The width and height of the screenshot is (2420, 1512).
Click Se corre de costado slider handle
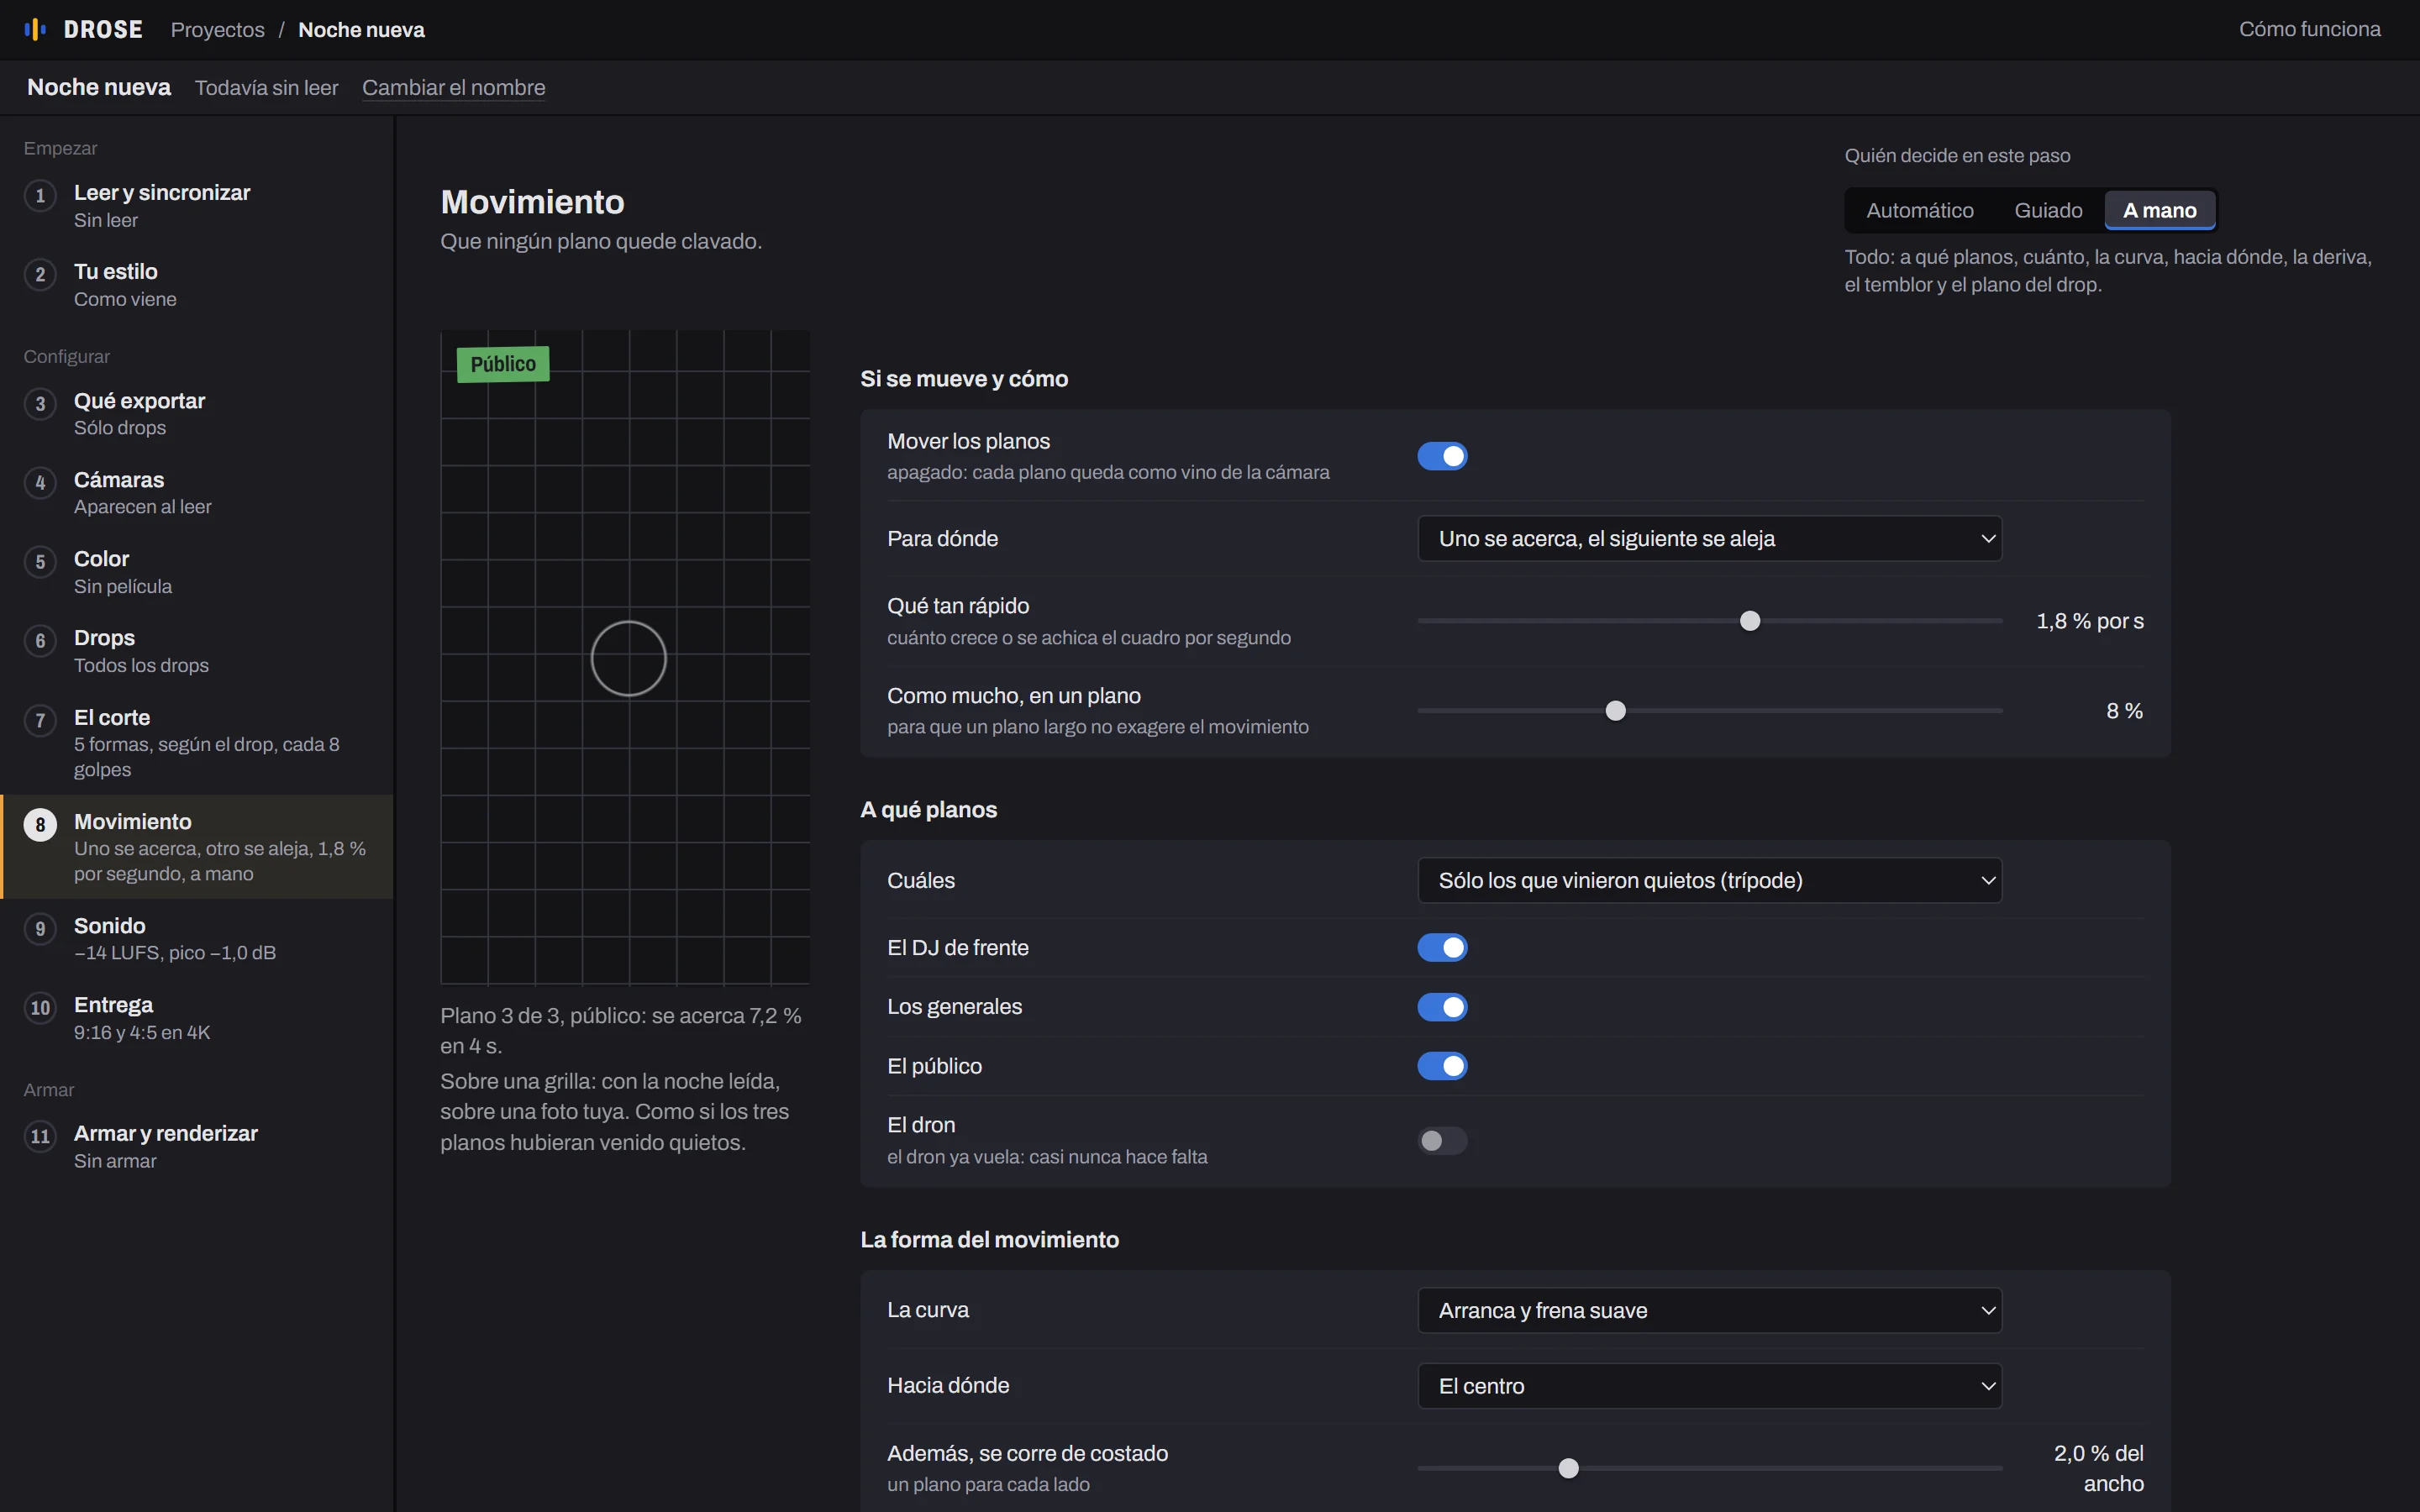[x=1568, y=1468]
